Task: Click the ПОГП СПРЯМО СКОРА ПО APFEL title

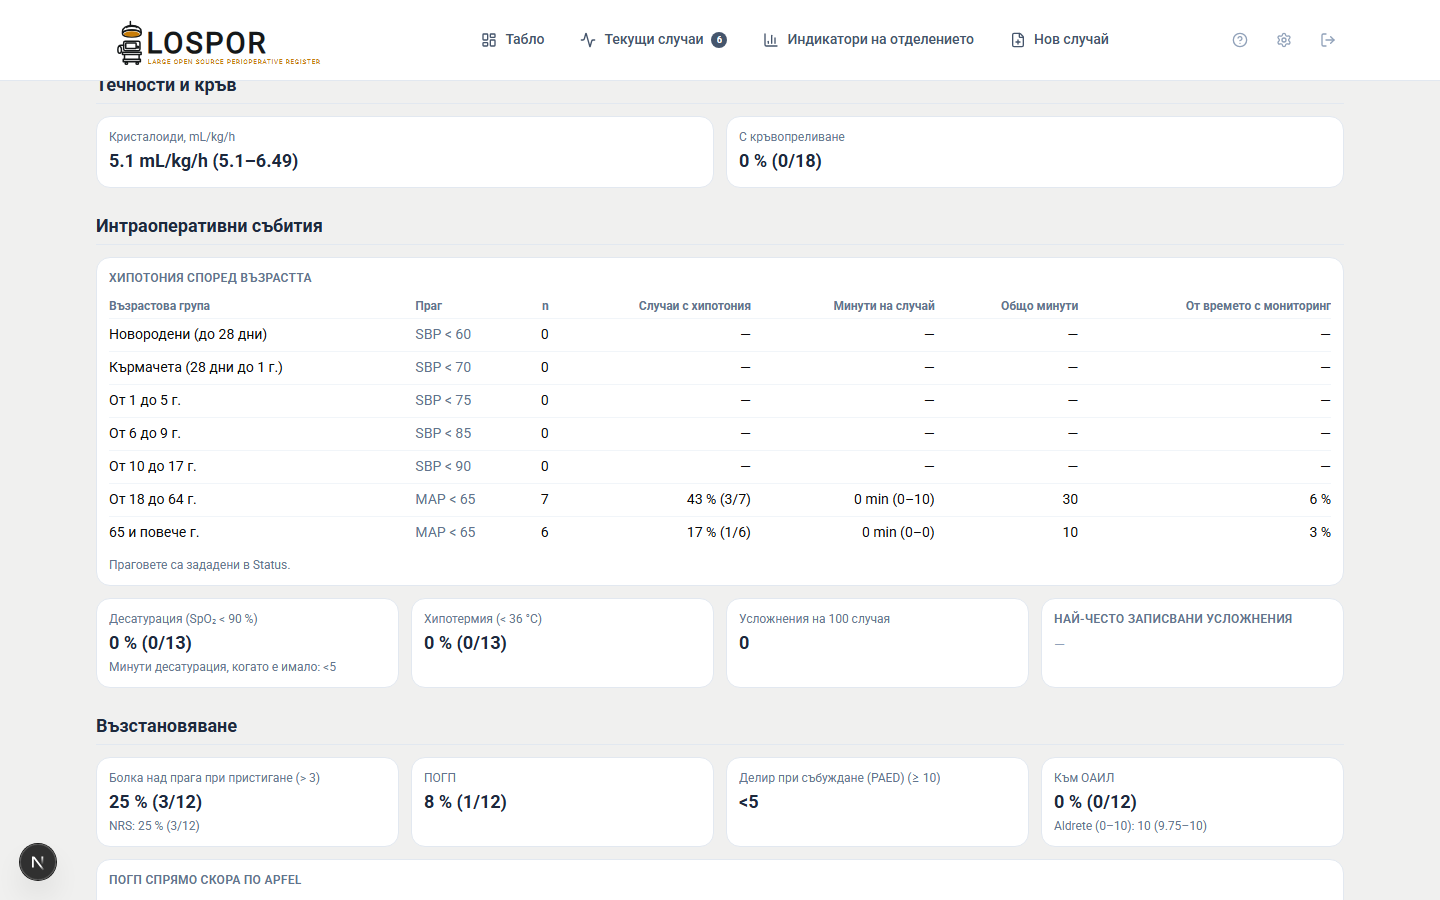Action: click(205, 880)
